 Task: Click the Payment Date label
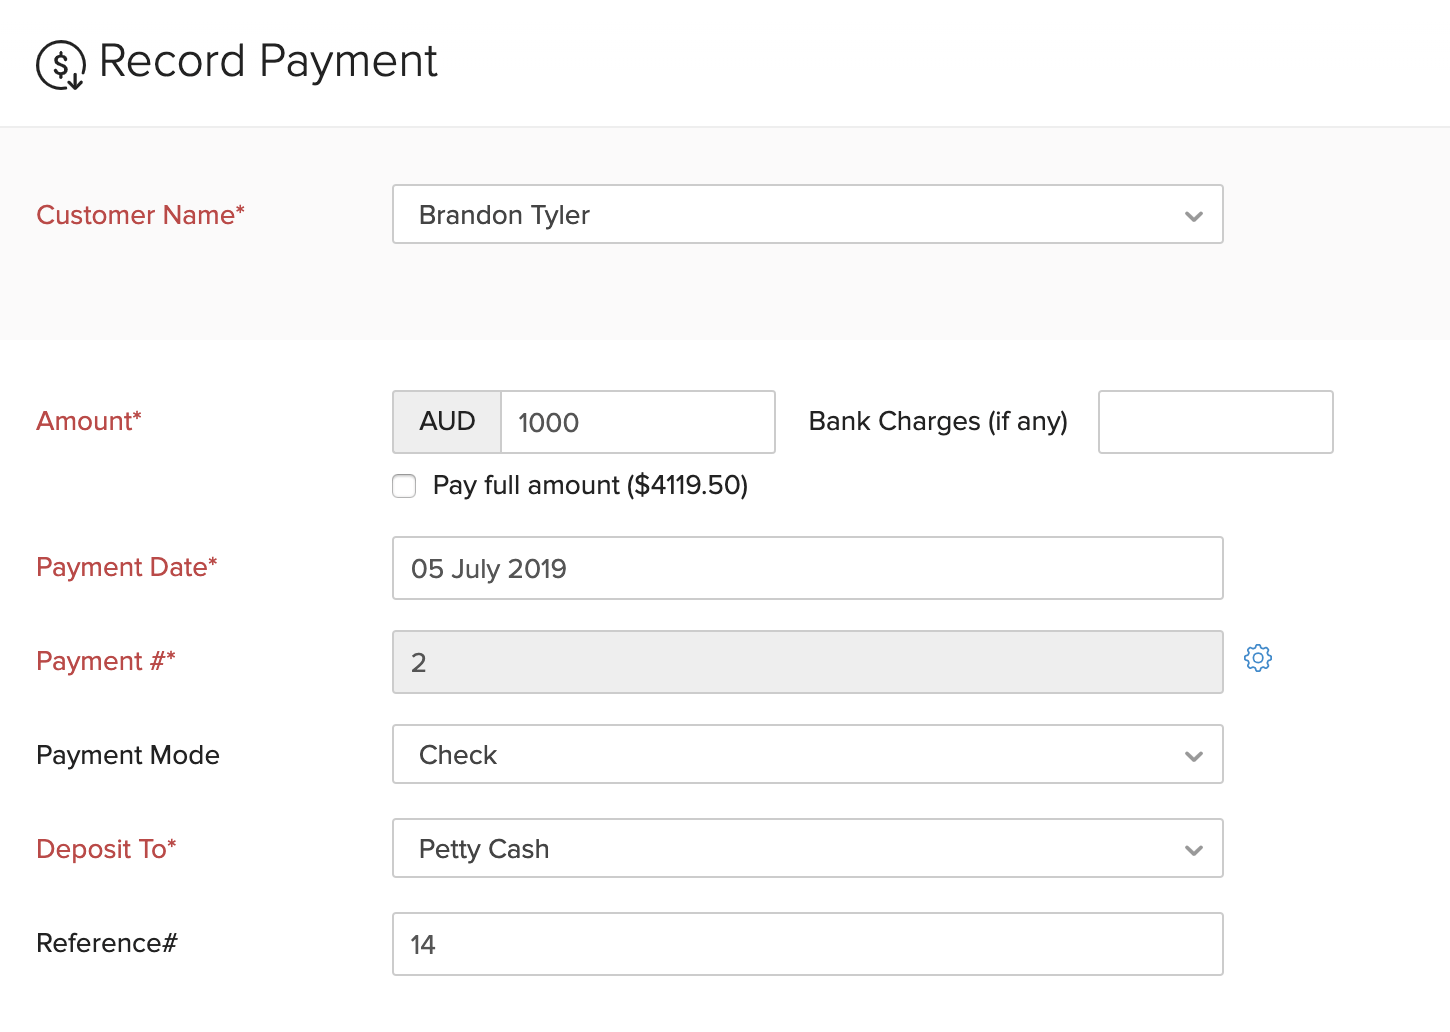coord(126,567)
